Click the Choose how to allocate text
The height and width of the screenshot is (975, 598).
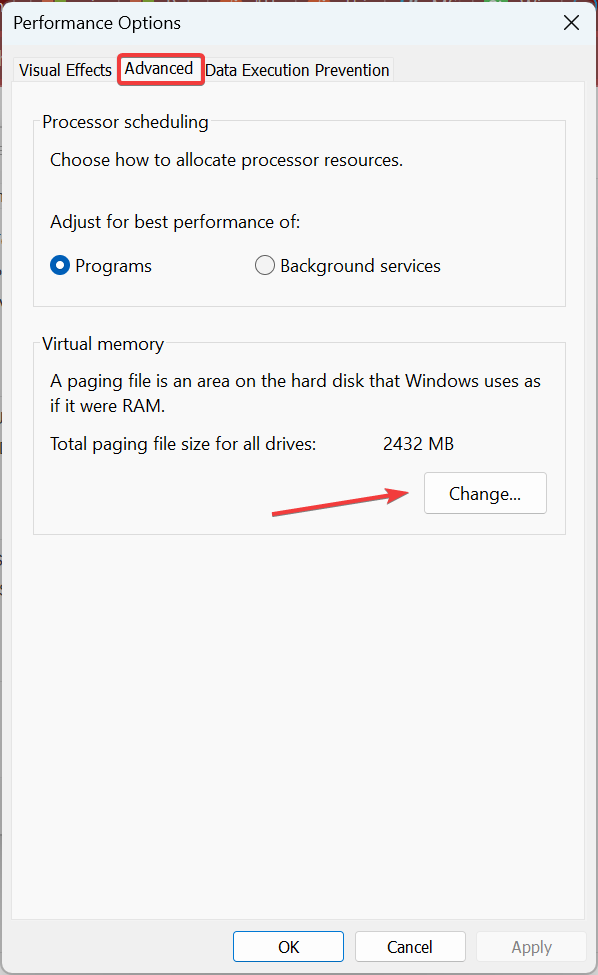coord(226,160)
